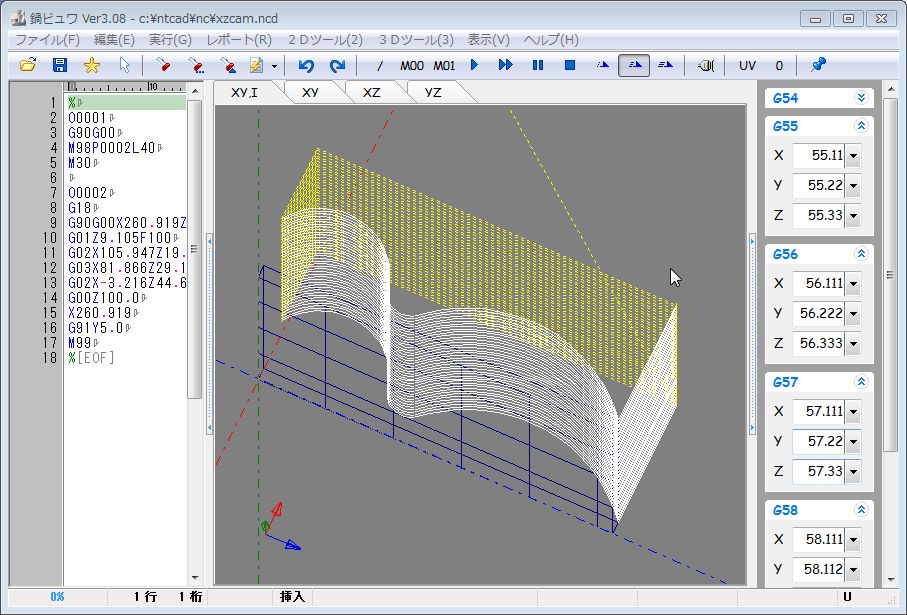907x615 pixels.
Task: Click the G58 X field showing 58.111
Action: (x=818, y=539)
